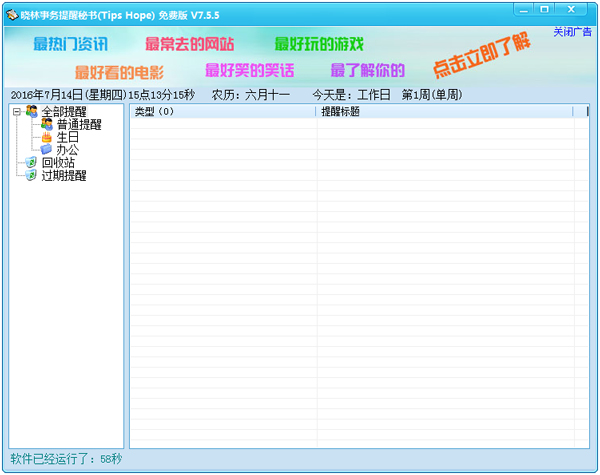600x475 pixels.
Task: Collapse the 全部提醒 tree node
Action: (17, 111)
